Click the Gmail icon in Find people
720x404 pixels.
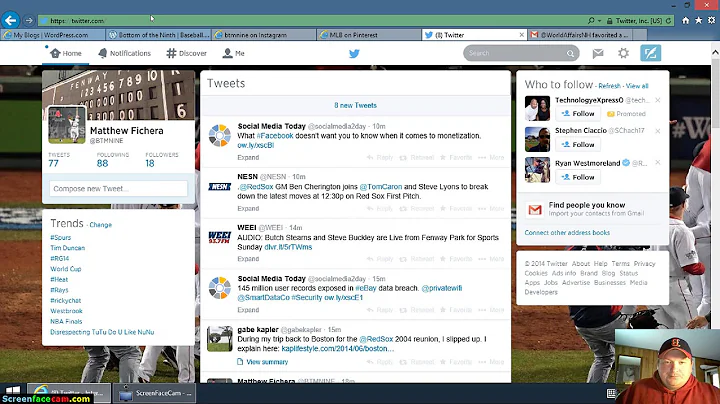534,210
